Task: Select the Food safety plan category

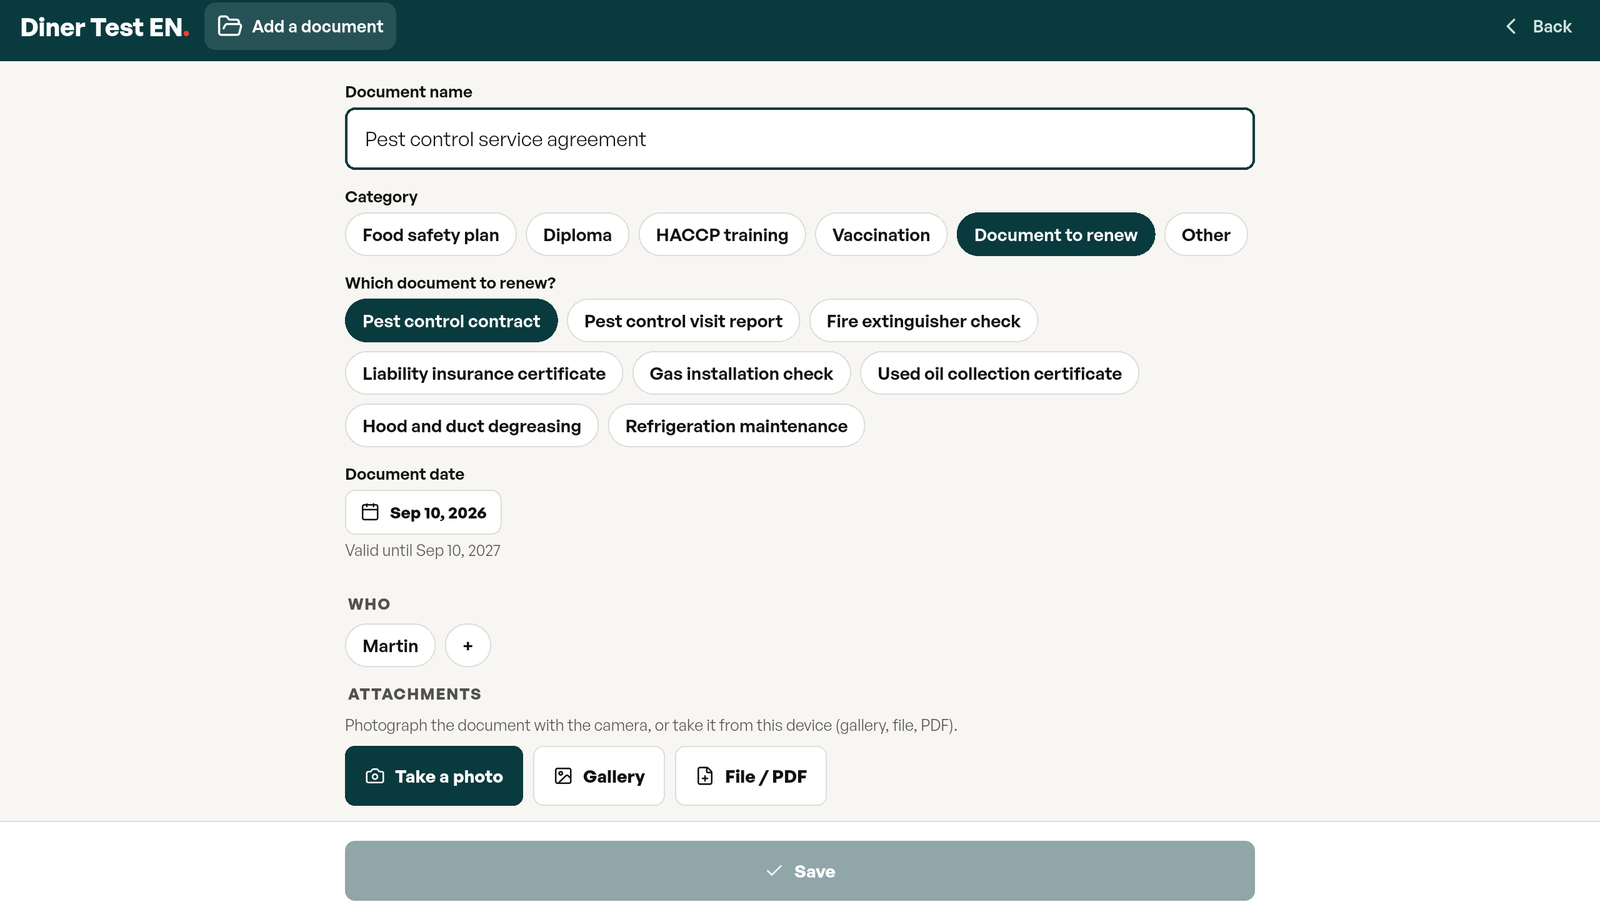Action: pos(431,235)
